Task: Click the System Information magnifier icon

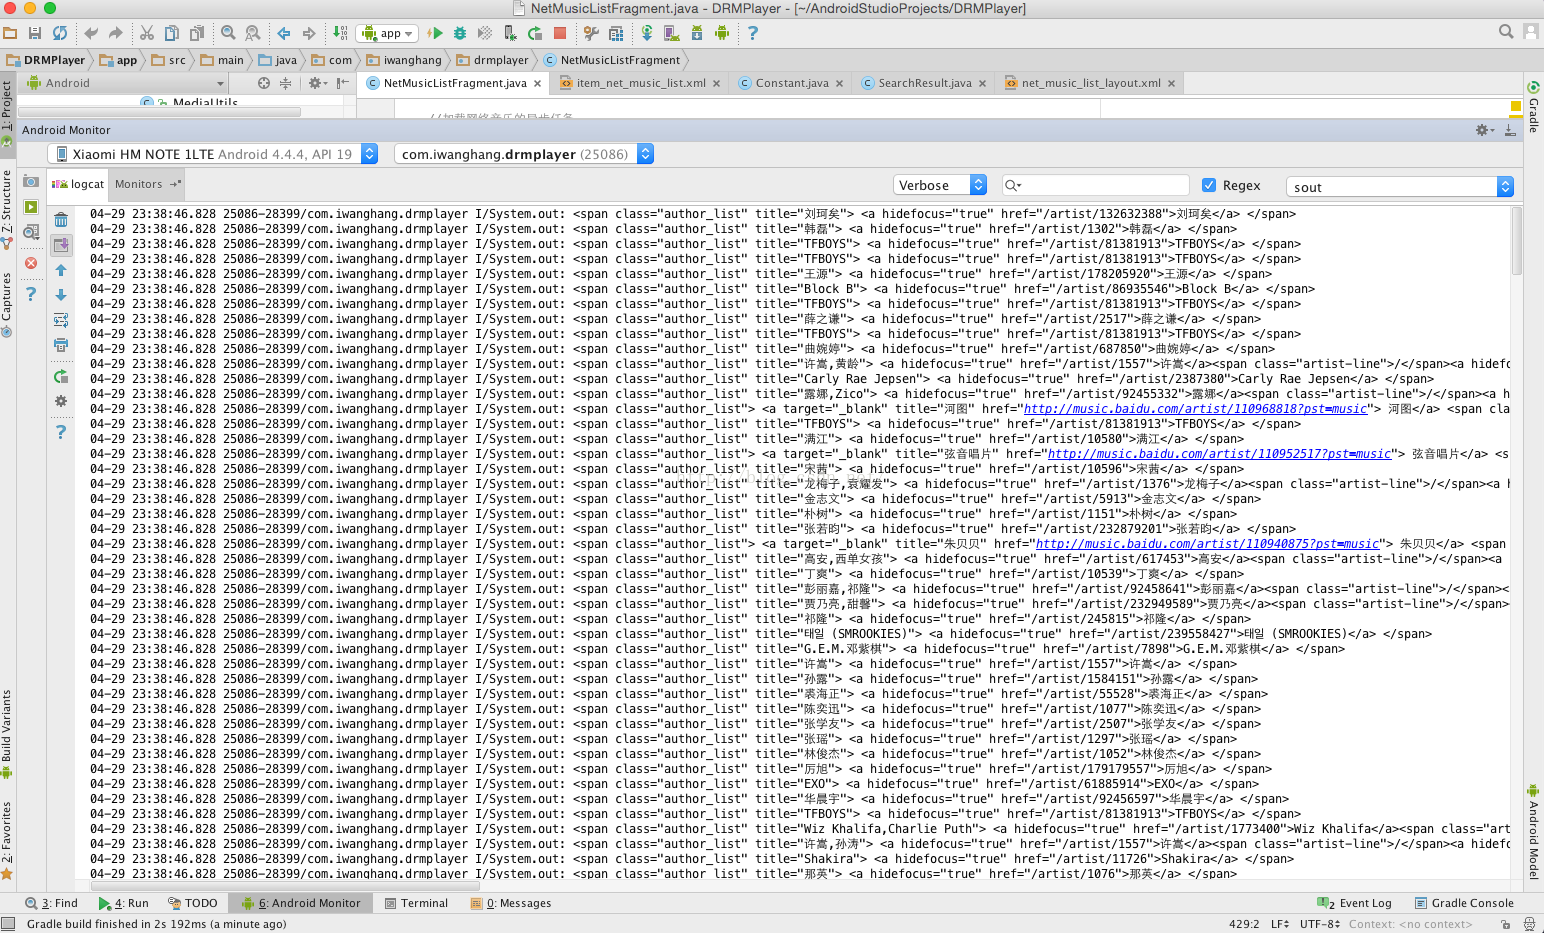Action: click(31, 232)
